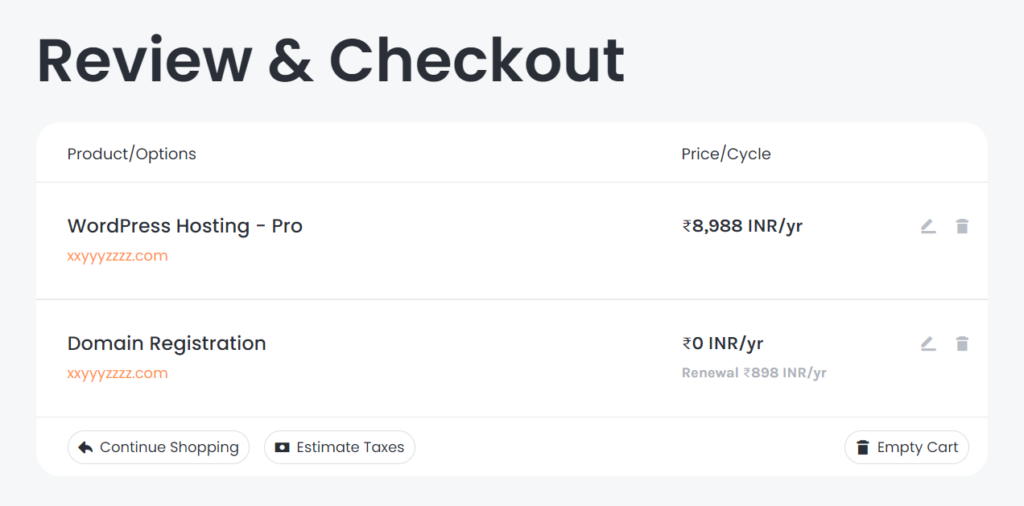Click the Continue Shopping button

[158, 447]
